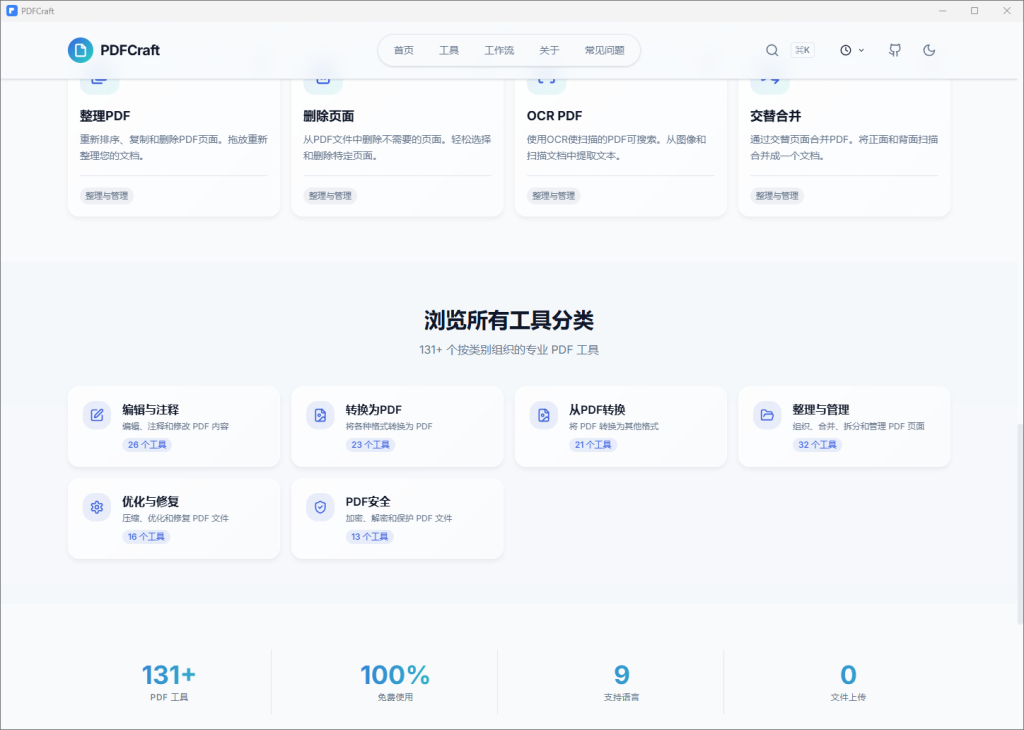Go to 首页 nav item
The height and width of the screenshot is (730, 1024).
404,50
